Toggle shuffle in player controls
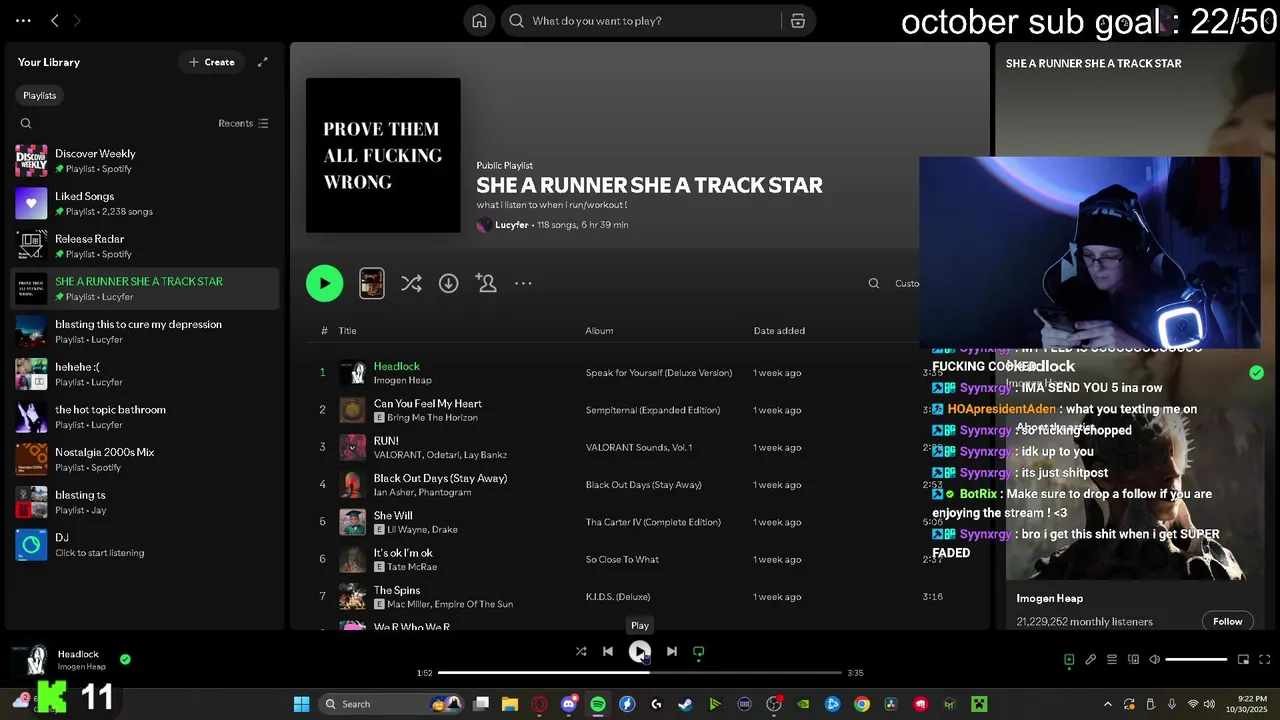 [581, 651]
